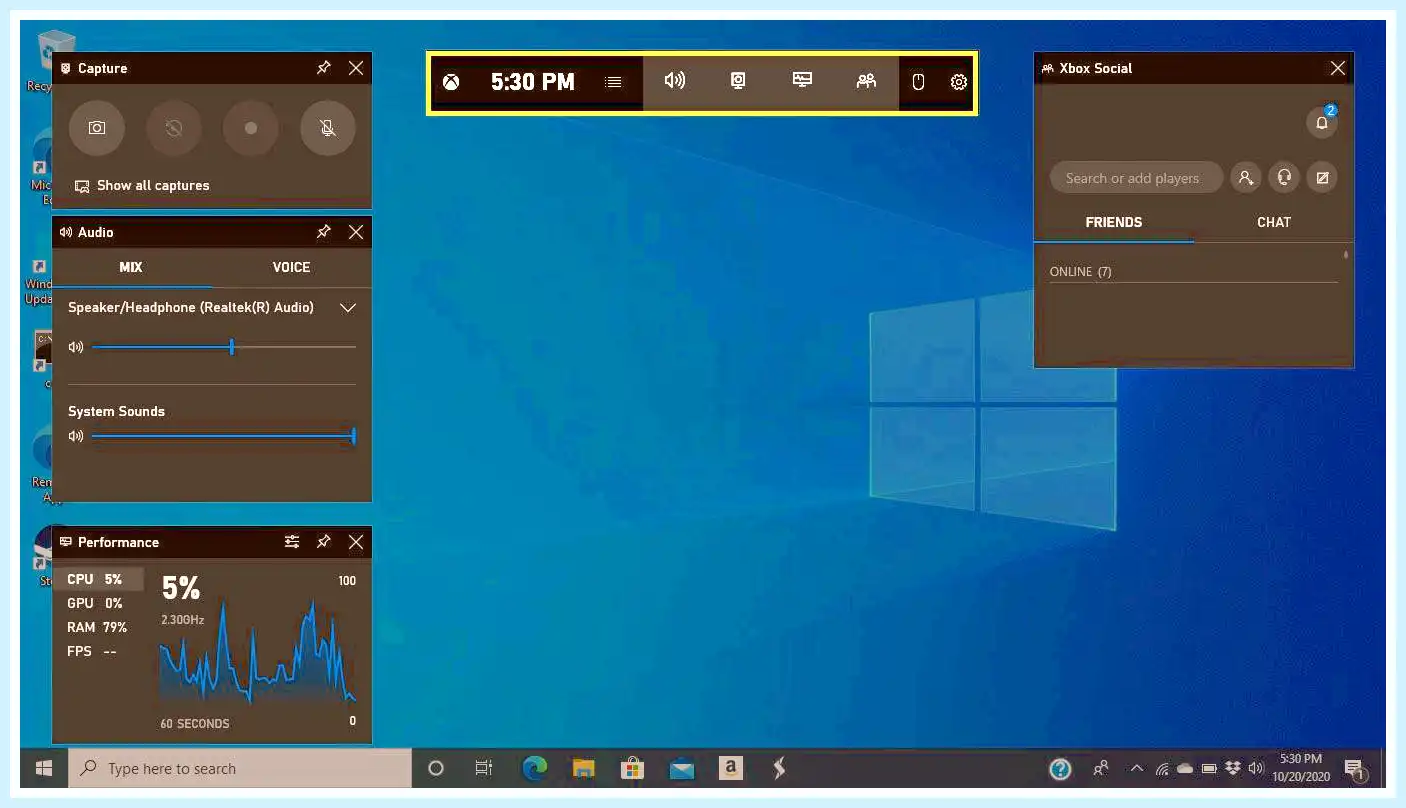The height and width of the screenshot is (808, 1406).
Task: Click the Xbox logo on the Game Bar
Action: pyautogui.click(x=451, y=82)
